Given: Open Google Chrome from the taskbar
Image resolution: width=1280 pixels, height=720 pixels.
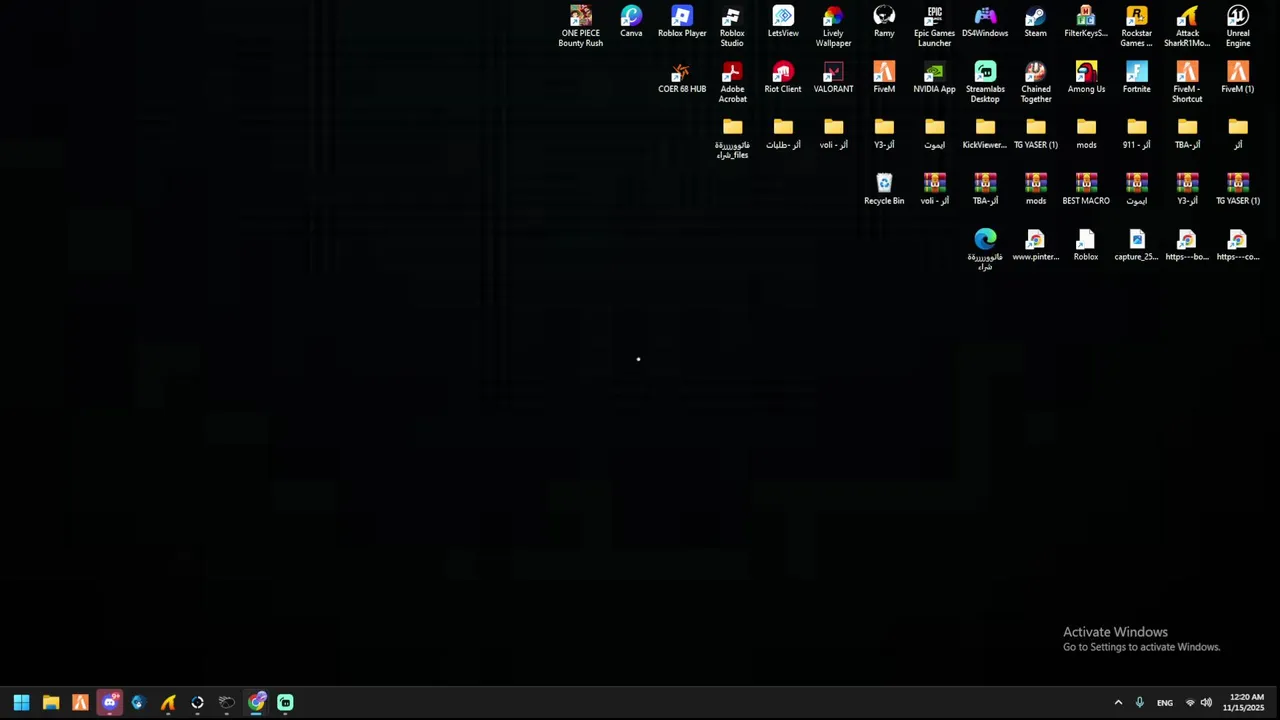Looking at the screenshot, I should 257,703.
